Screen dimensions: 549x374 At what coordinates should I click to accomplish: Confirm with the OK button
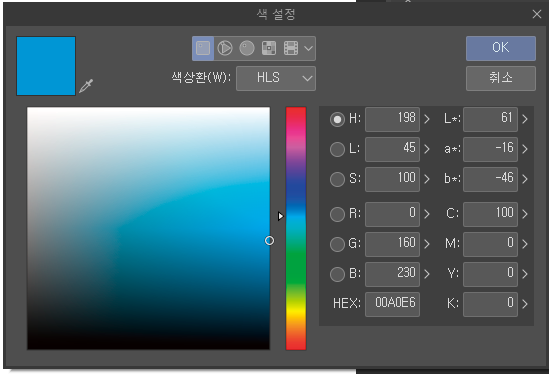[x=501, y=48]
